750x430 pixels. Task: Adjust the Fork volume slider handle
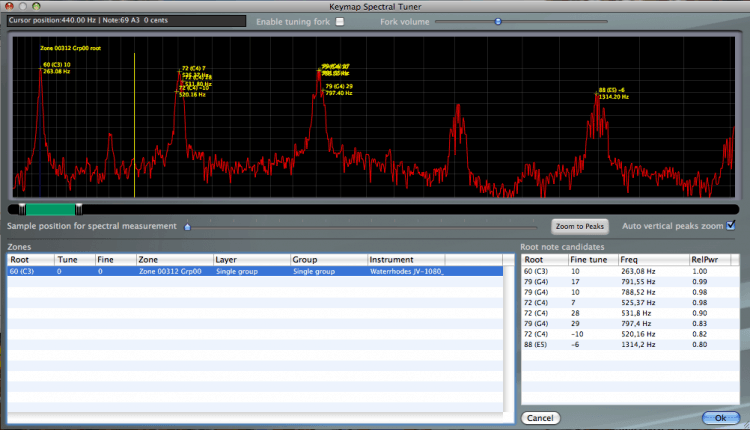(498, 22)
